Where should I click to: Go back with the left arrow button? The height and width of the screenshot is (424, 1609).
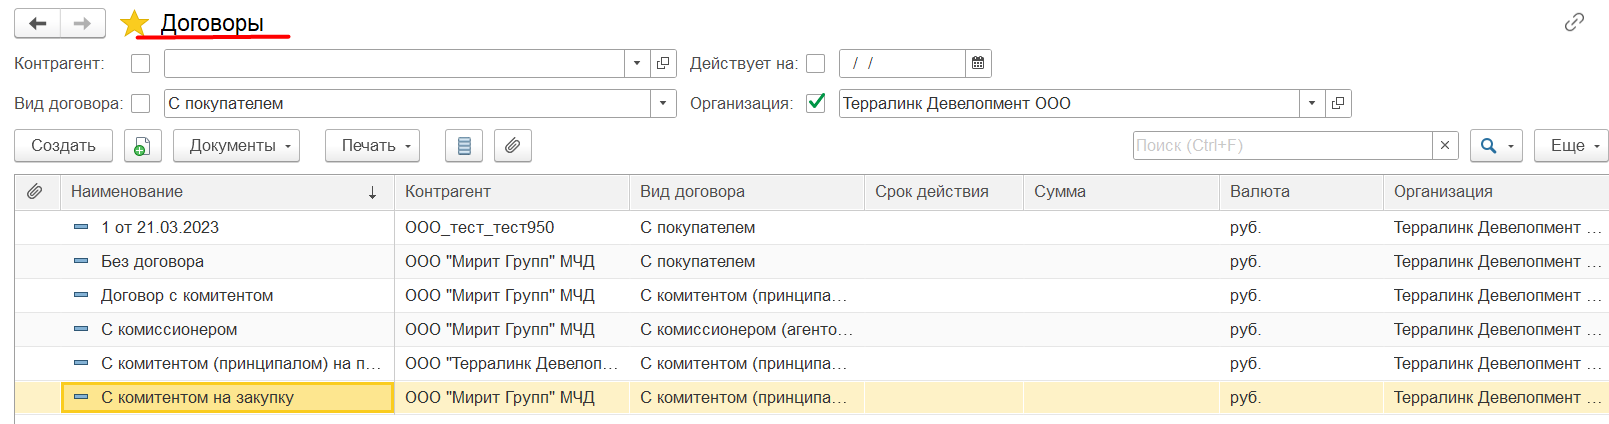click(38, 23)
